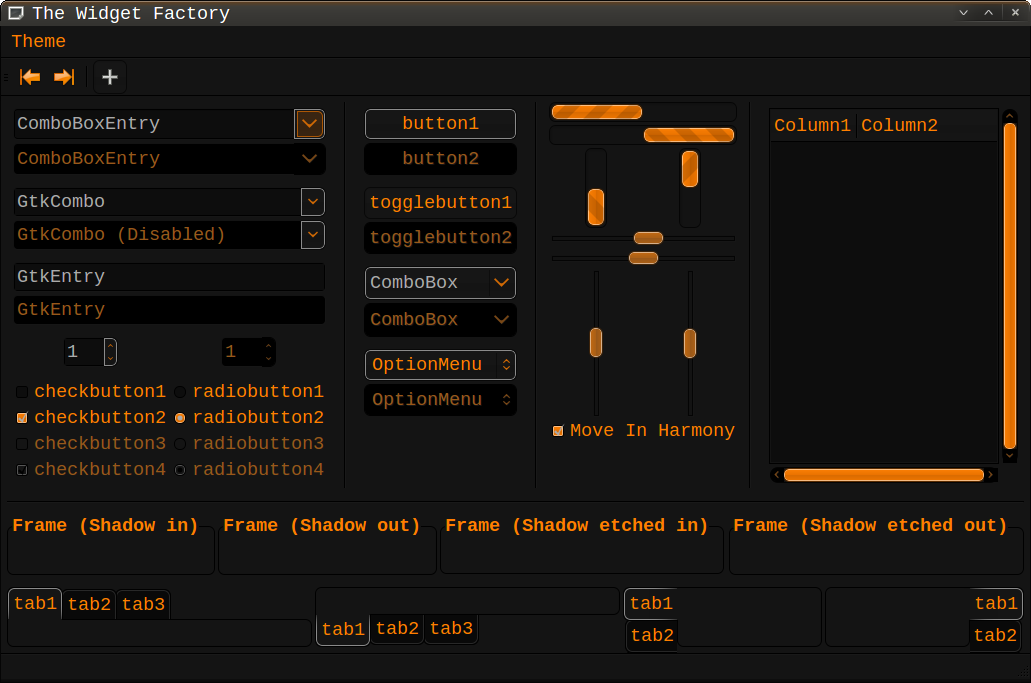Expand the second ComboBoxEntry dropdown arrow

(310, 158)
